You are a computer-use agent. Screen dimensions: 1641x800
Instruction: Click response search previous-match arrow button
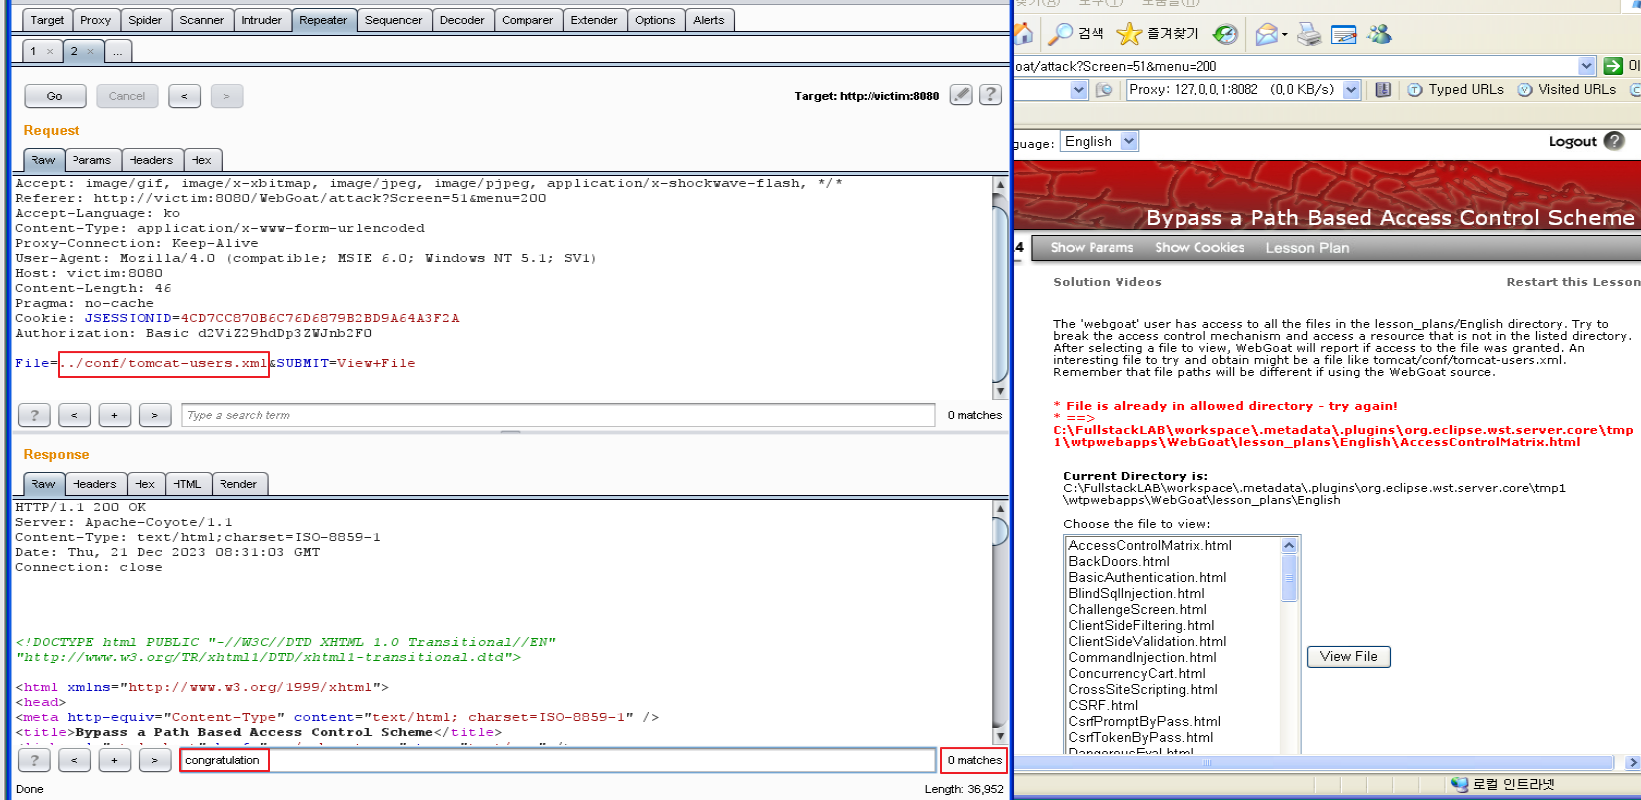click(74, 760)
